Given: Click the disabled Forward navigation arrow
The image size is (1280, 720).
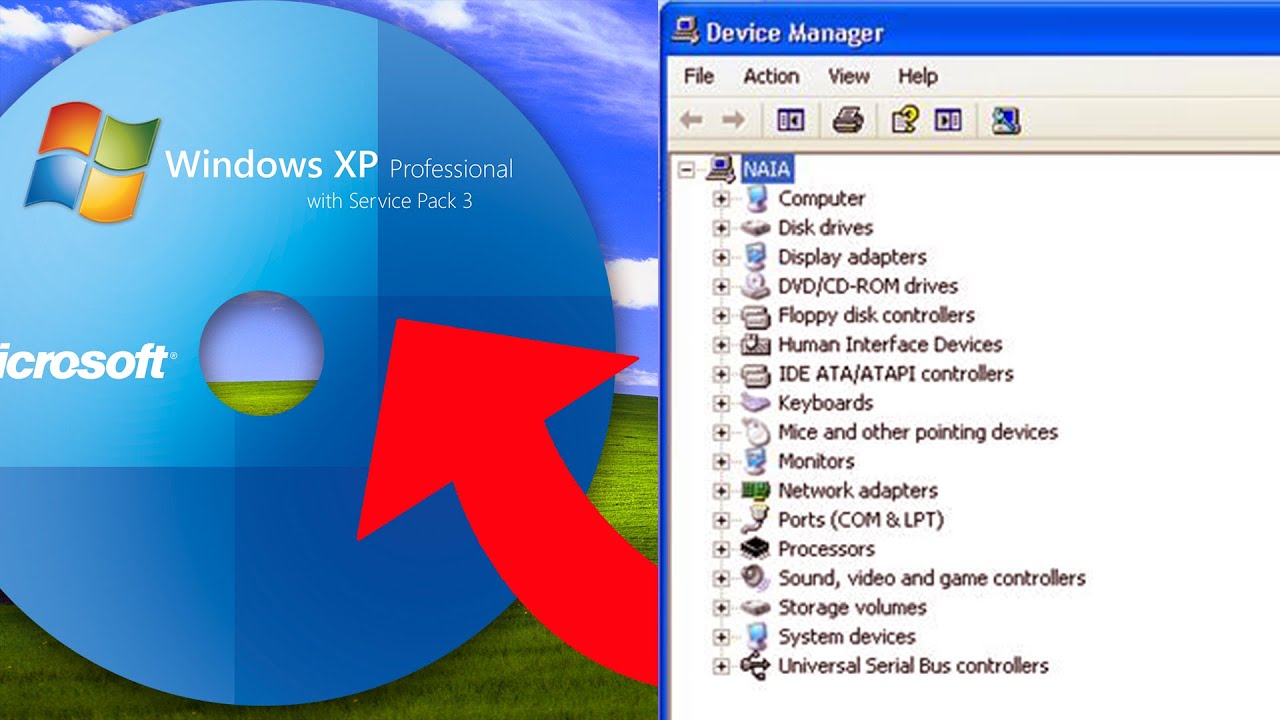Looking at the screenshot, I should [x=735, y=119].
